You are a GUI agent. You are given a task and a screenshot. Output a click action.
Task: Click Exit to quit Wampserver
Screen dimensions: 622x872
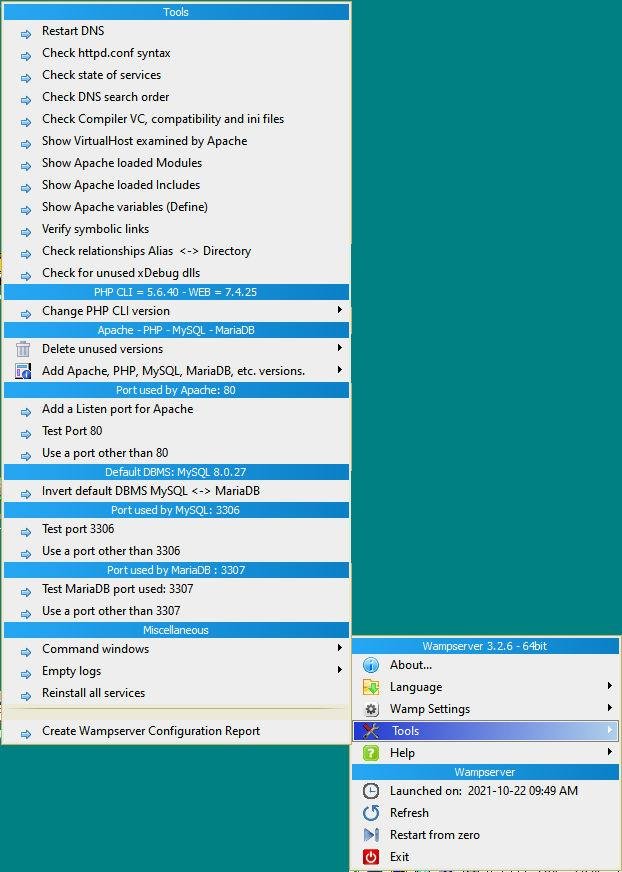[x=485, y=857]
